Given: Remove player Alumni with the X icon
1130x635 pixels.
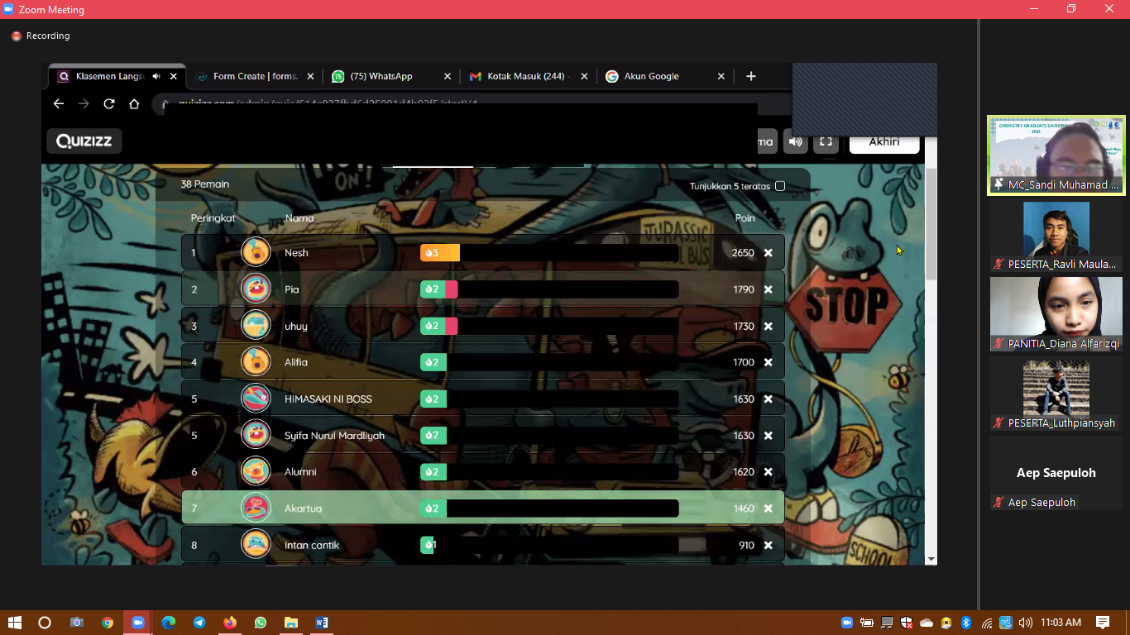Looking at the screenshot, I should pos(768,472).
